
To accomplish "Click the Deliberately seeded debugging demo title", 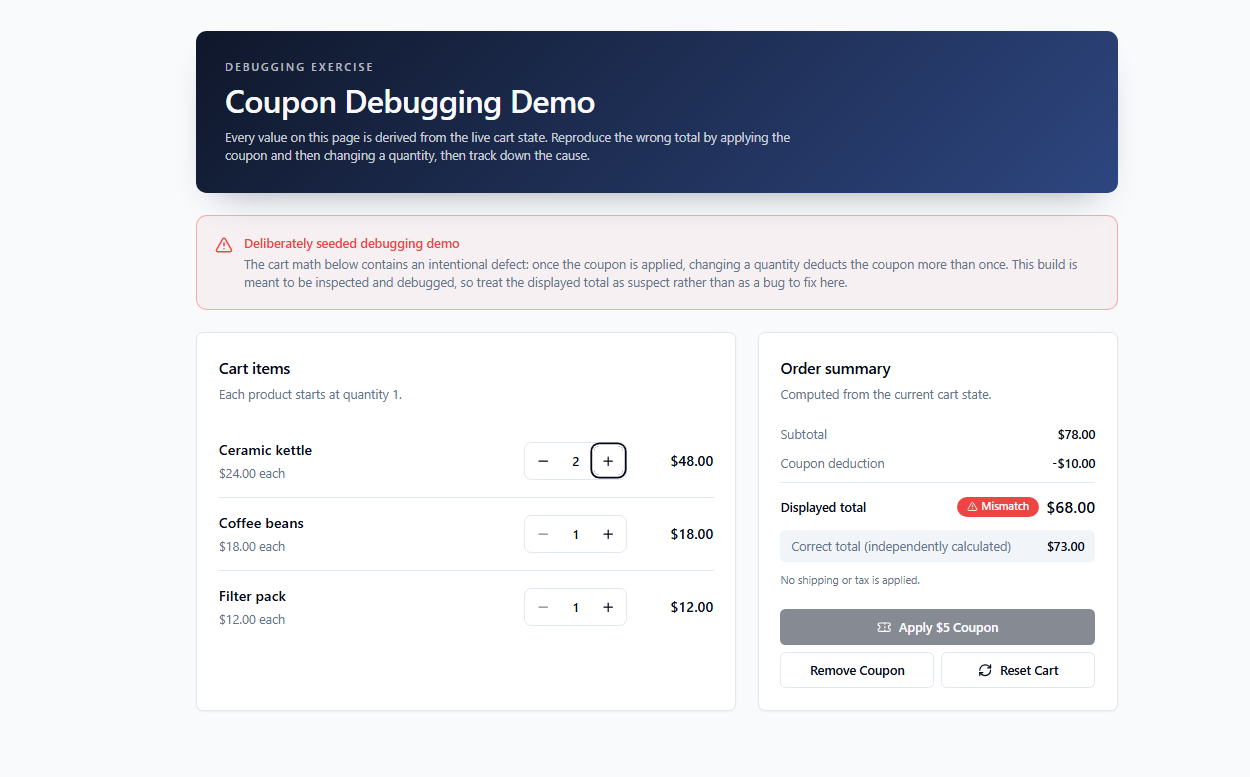I will click(352, 243).
